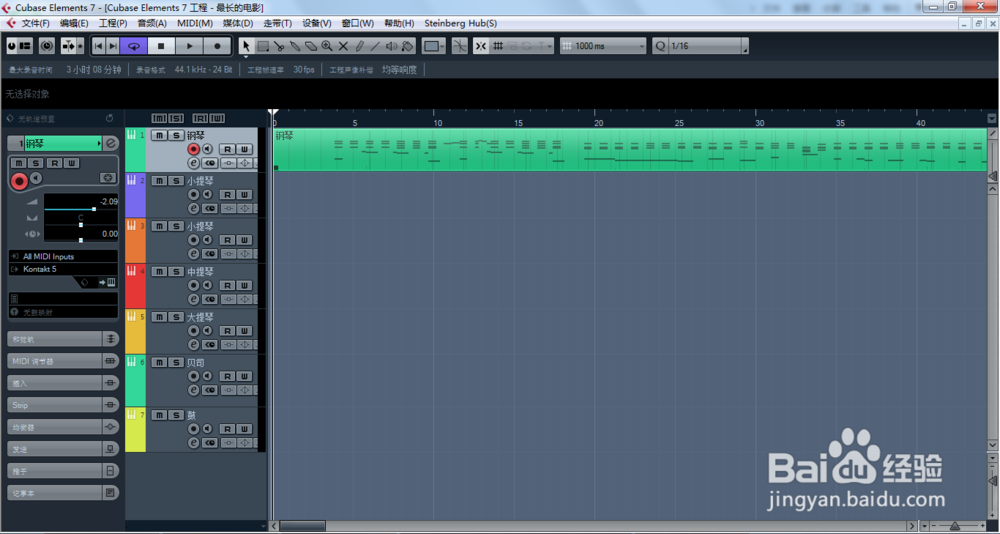Toggle Snap to Zero Crossing
The width and height of the screenshot is (1000, 534).
tap(459, 46)
